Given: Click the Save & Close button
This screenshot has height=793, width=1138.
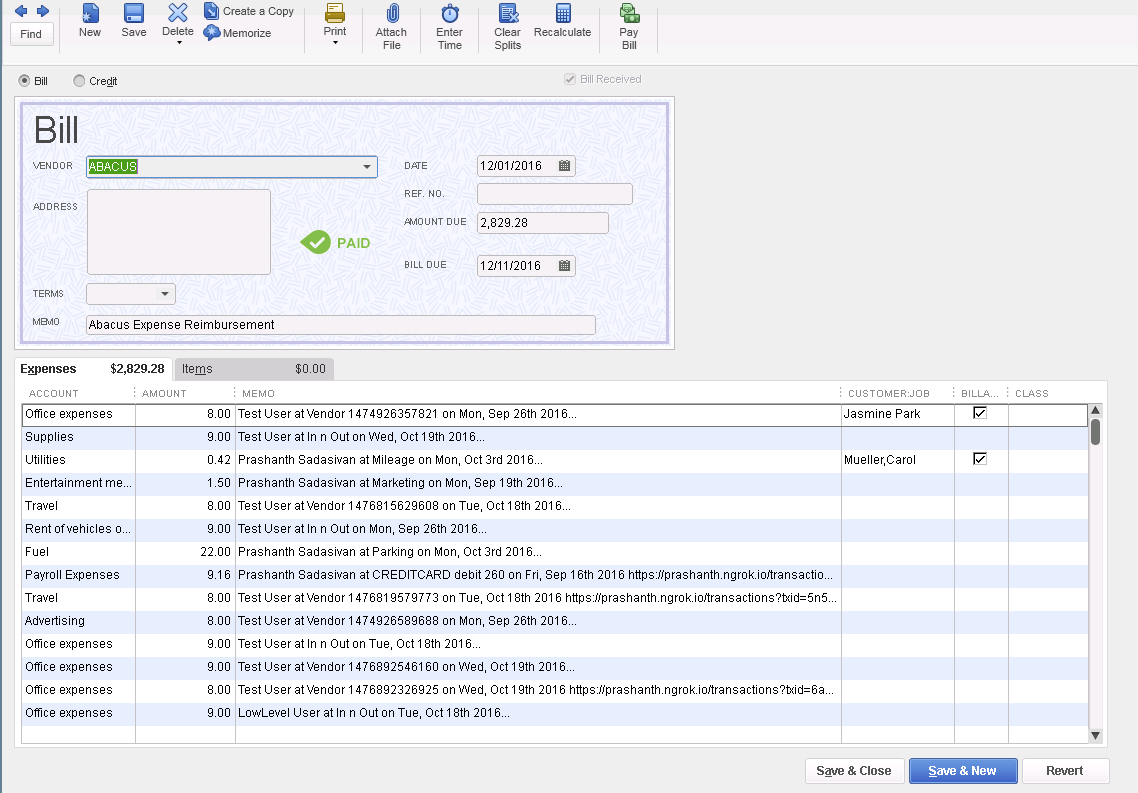Looking at the screenshot, I should (x=853, y=771).
